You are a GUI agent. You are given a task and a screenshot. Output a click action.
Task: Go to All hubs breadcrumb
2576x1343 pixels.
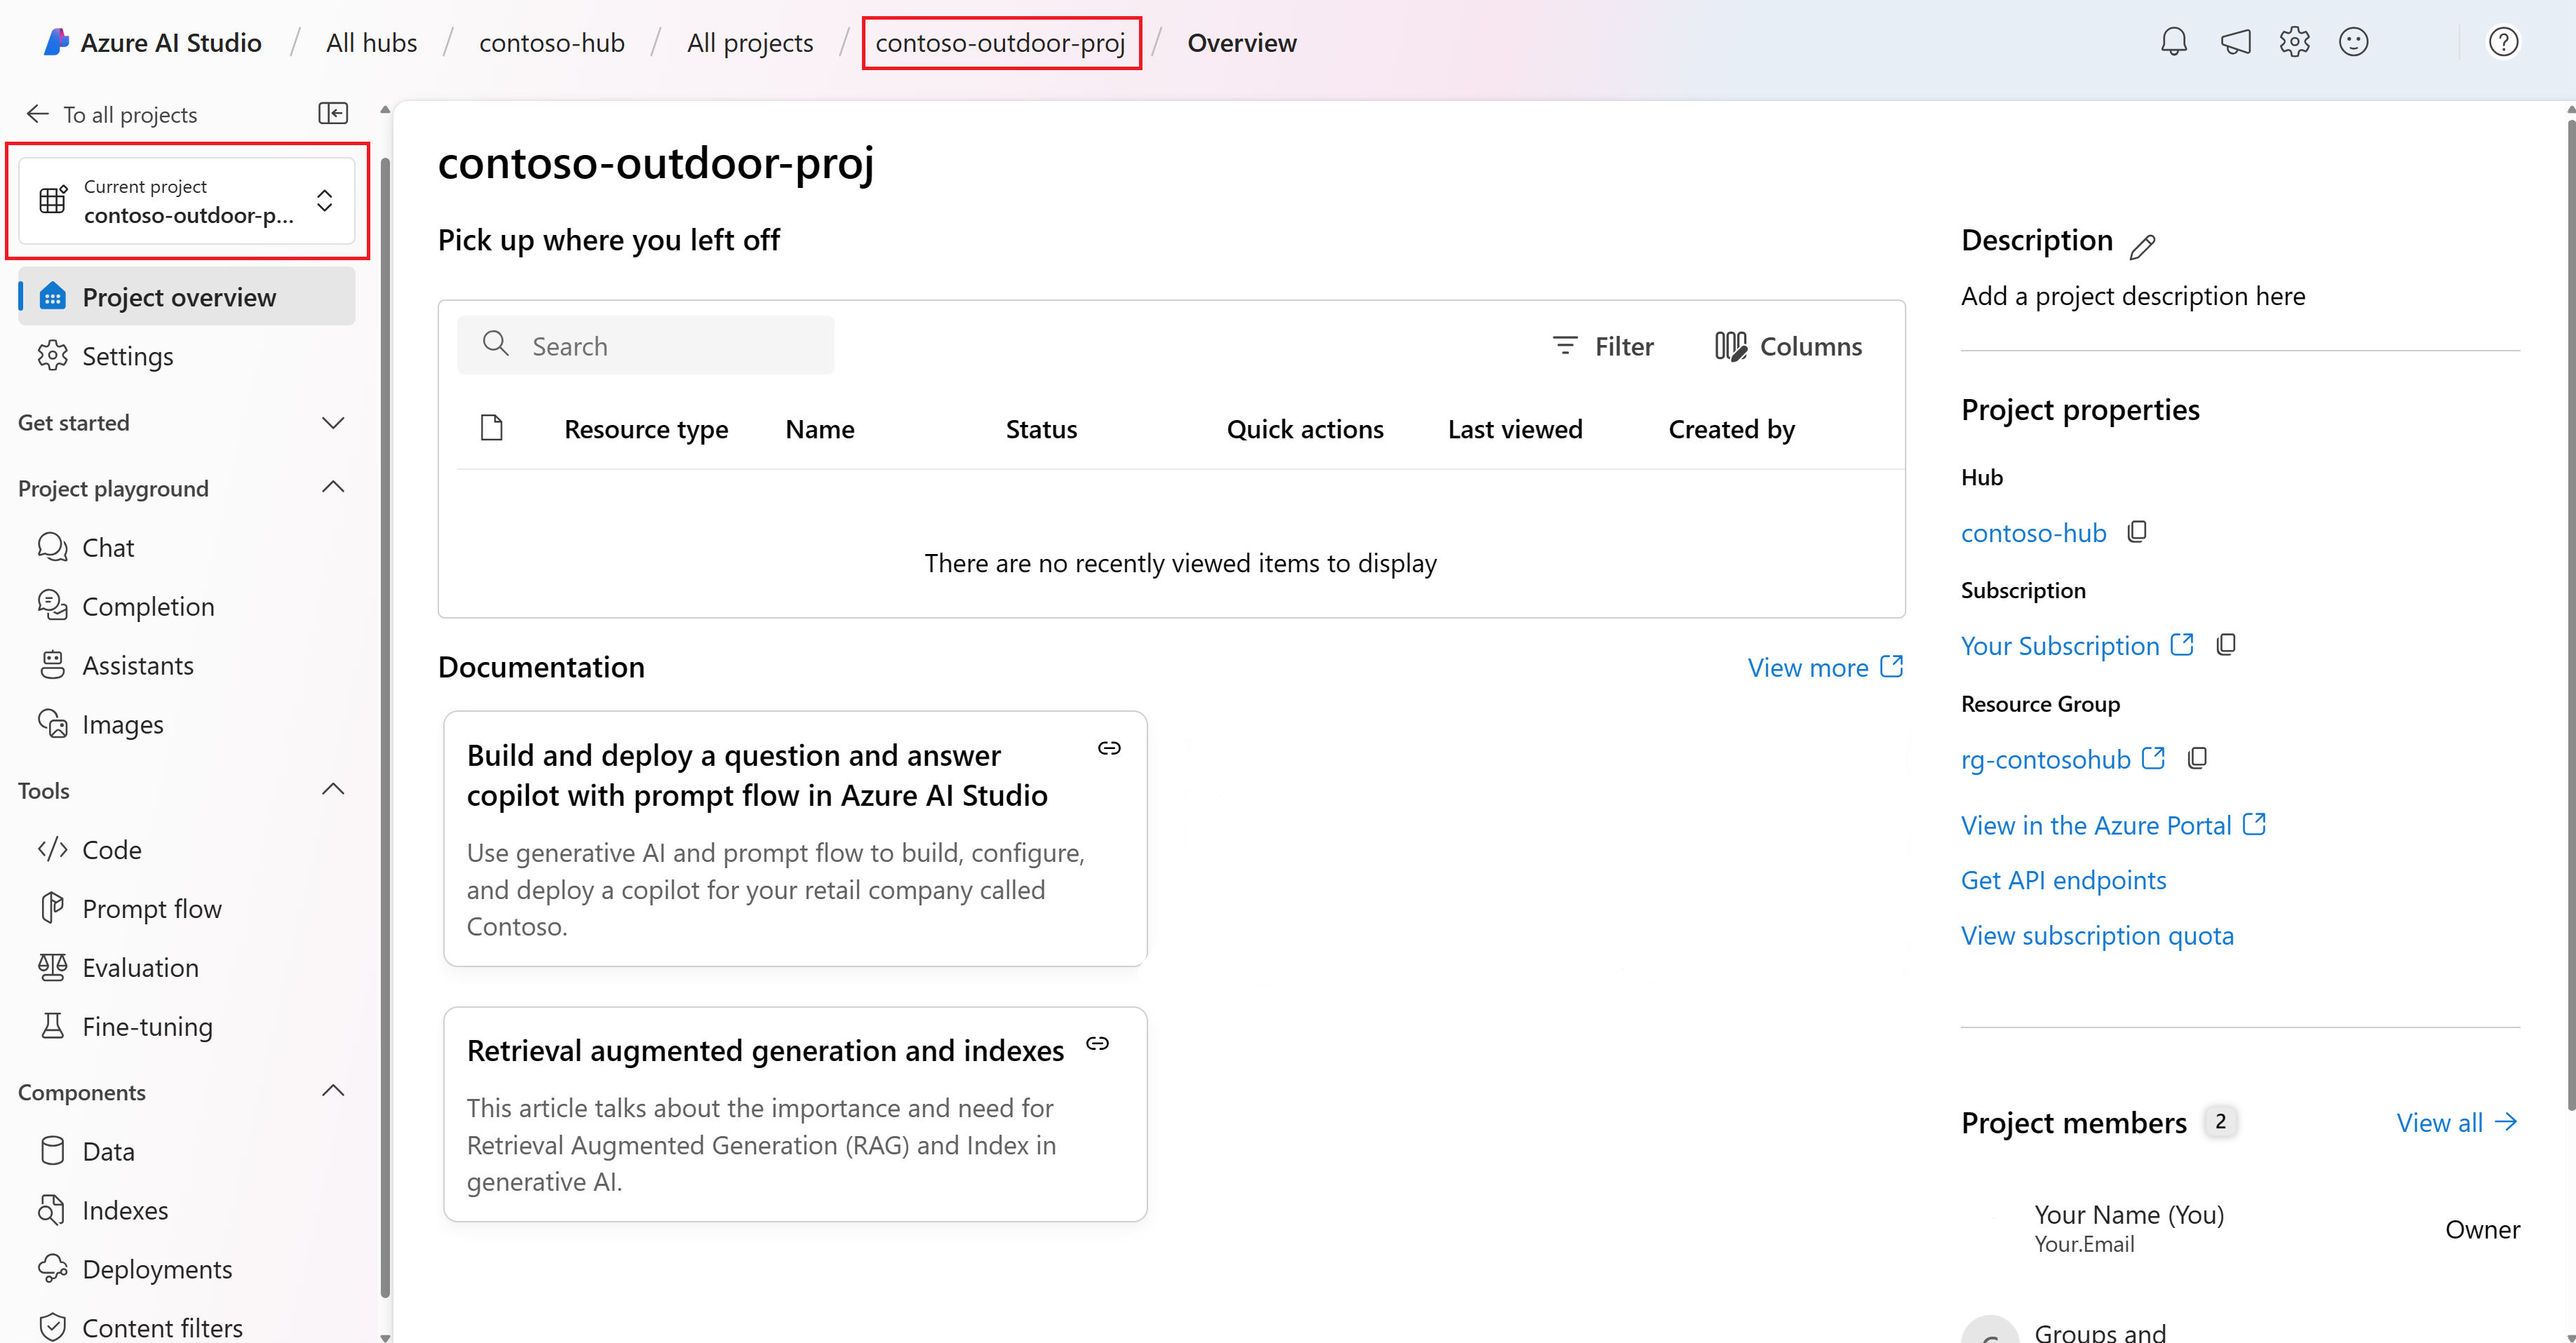click(371, 42)
